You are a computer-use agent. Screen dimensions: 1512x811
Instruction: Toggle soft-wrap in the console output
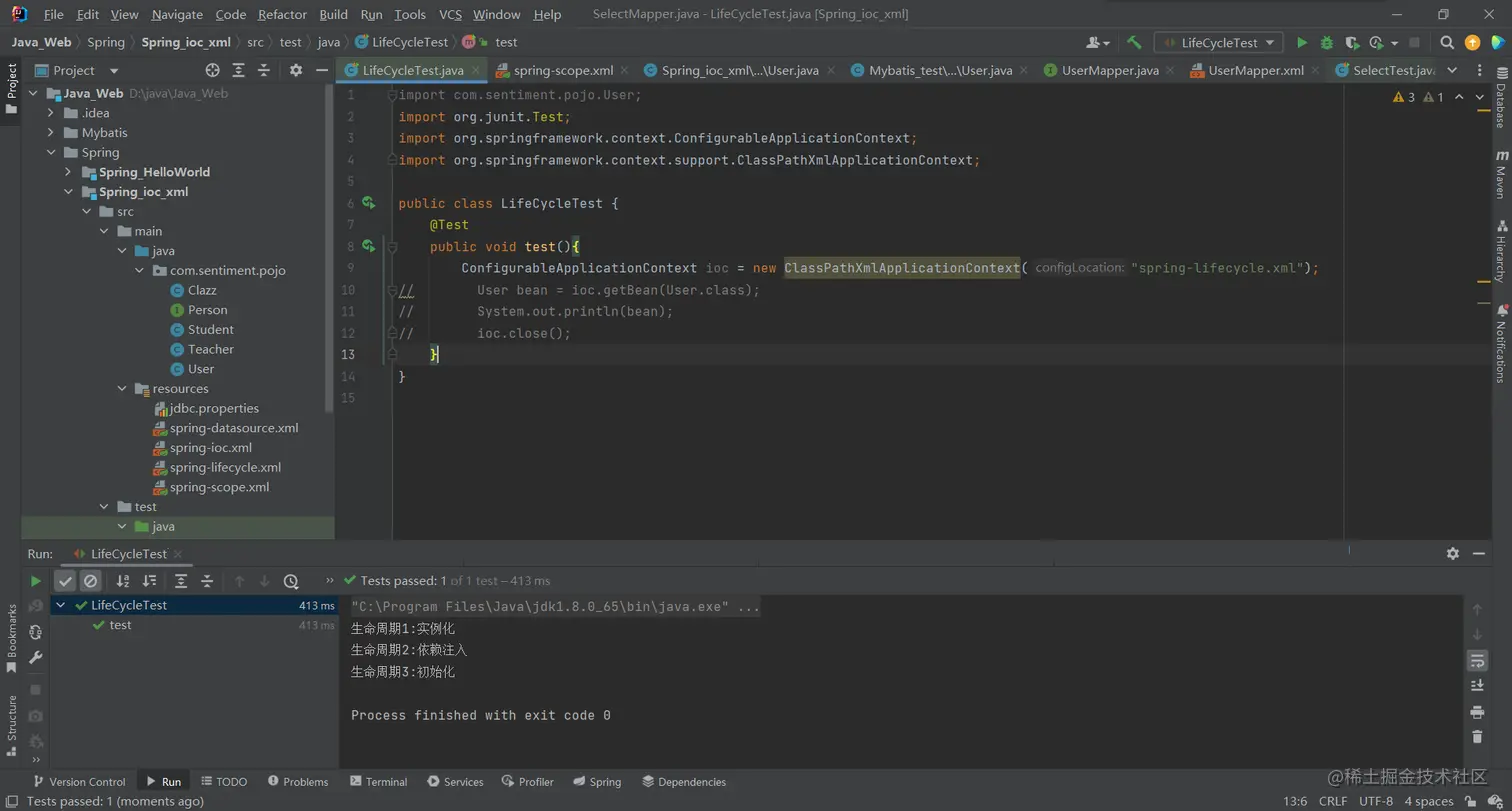click(x=1477, y=661)
